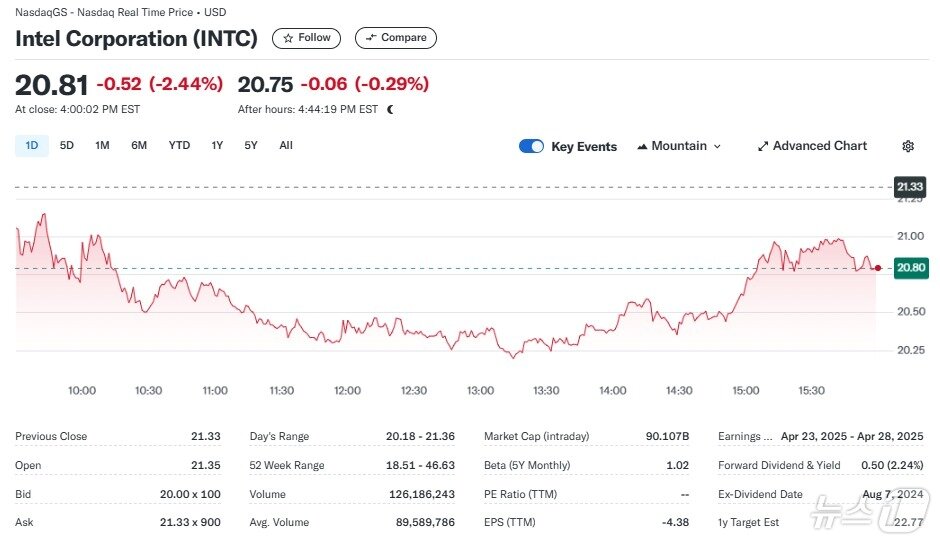Screen dimensions: 940x545
Task: Switch to the 5D time range
Action: [67, 146]
